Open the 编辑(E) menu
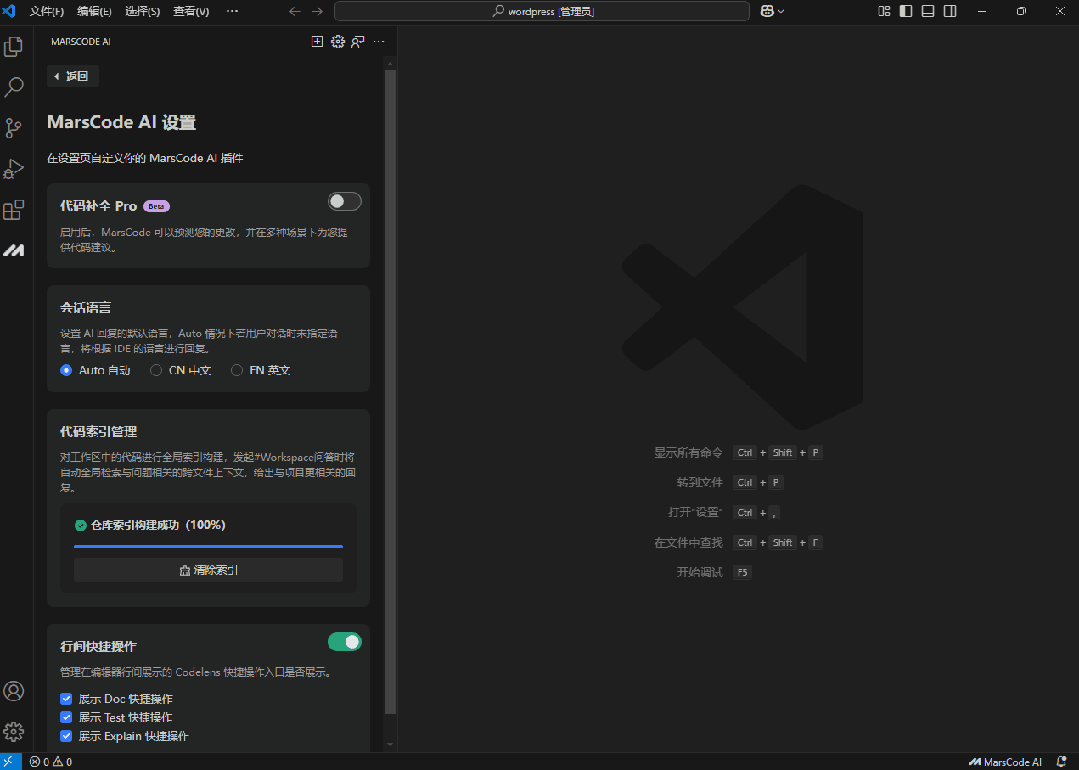 tap(94, 11)
